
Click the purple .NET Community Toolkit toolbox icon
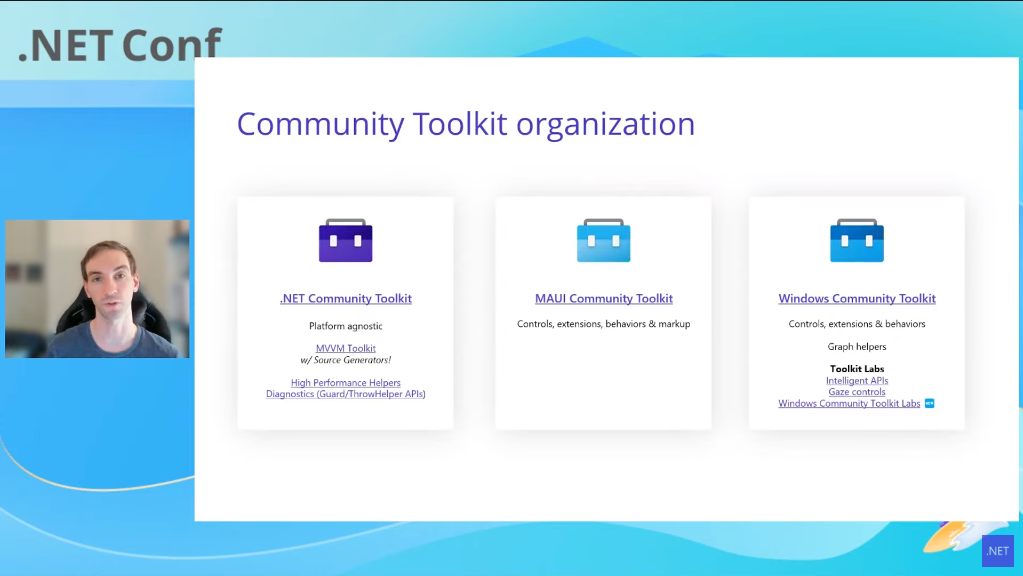click(345, 240)
